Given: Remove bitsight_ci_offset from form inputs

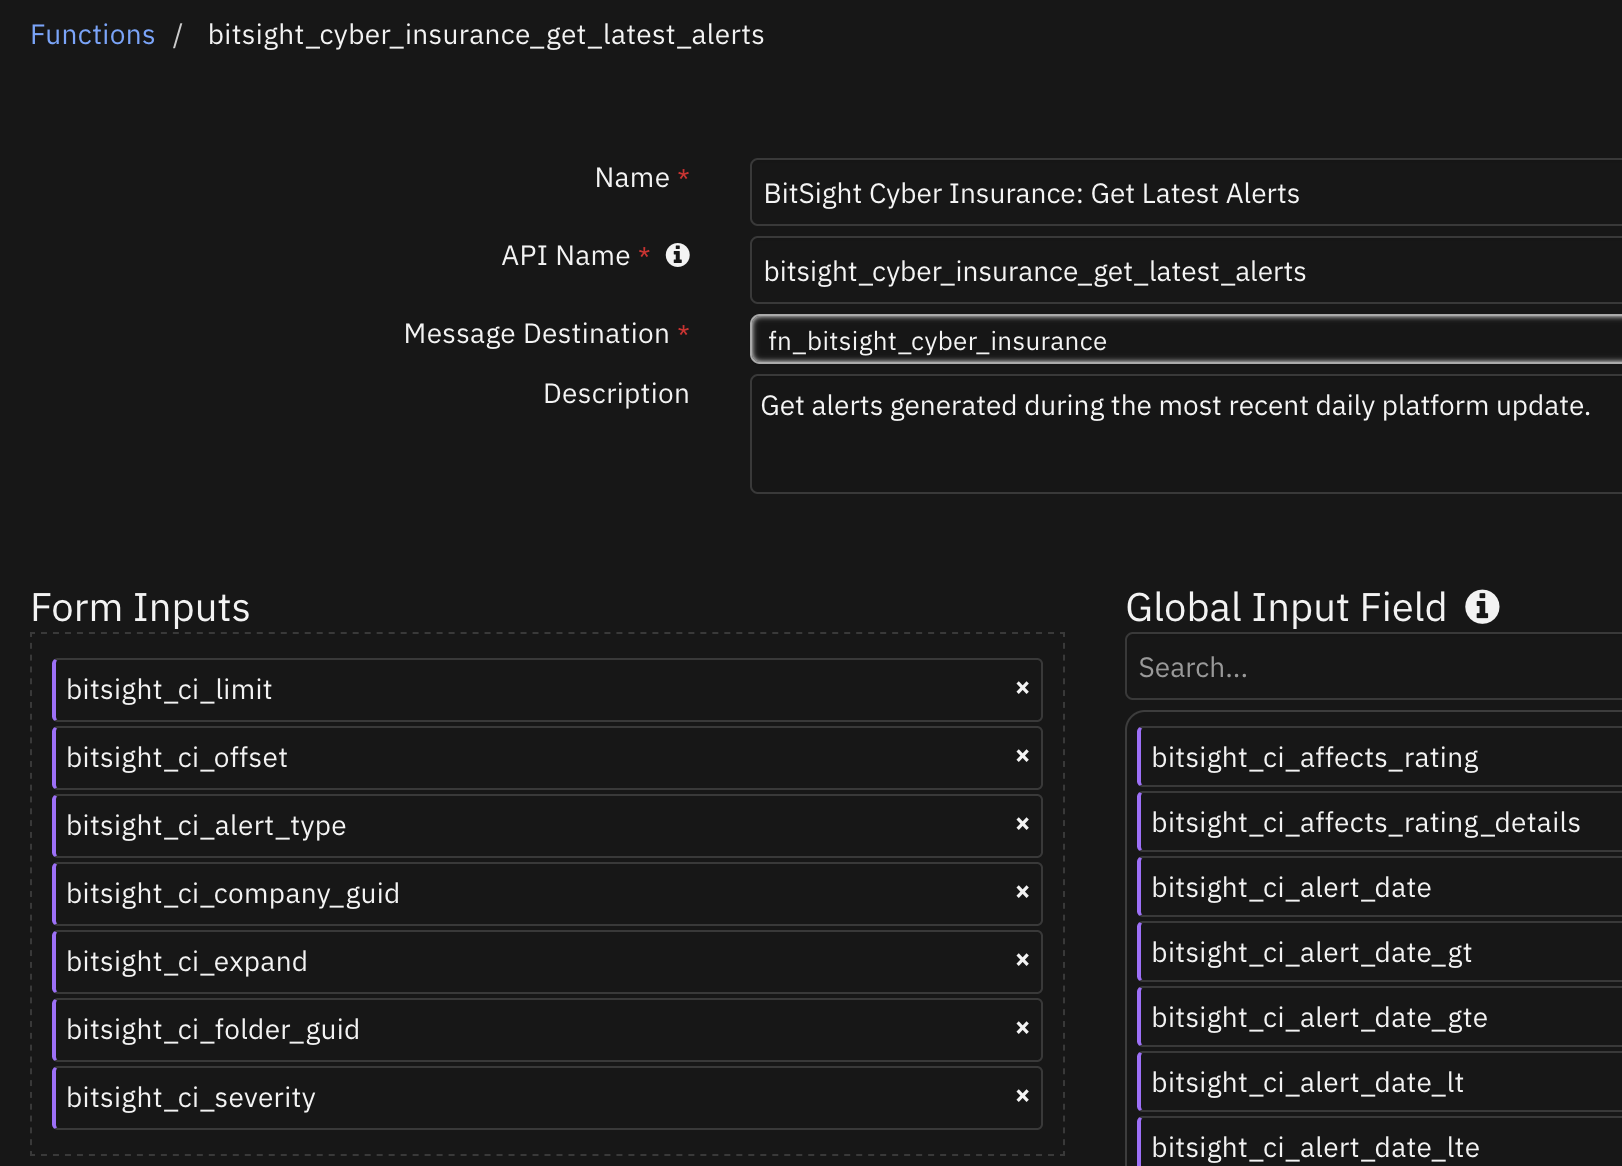Looking at the screenshot, I should [1022, 756].
